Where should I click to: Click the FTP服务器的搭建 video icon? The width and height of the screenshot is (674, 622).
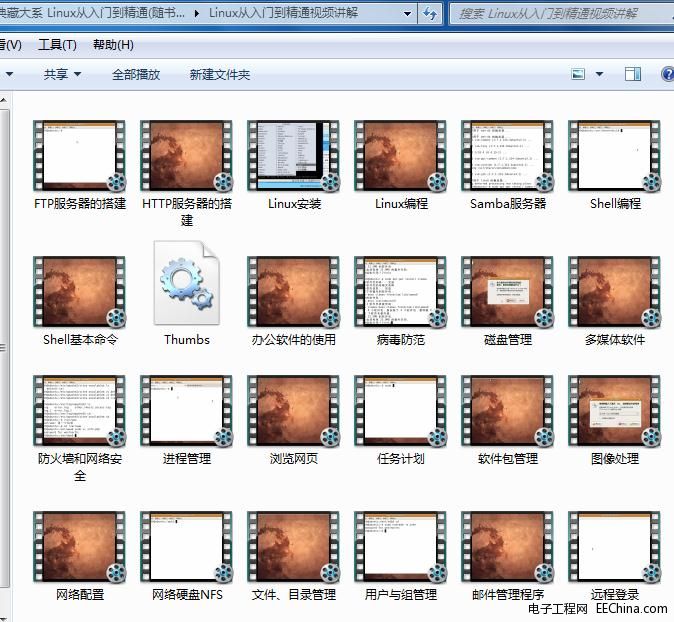(80, 156)
